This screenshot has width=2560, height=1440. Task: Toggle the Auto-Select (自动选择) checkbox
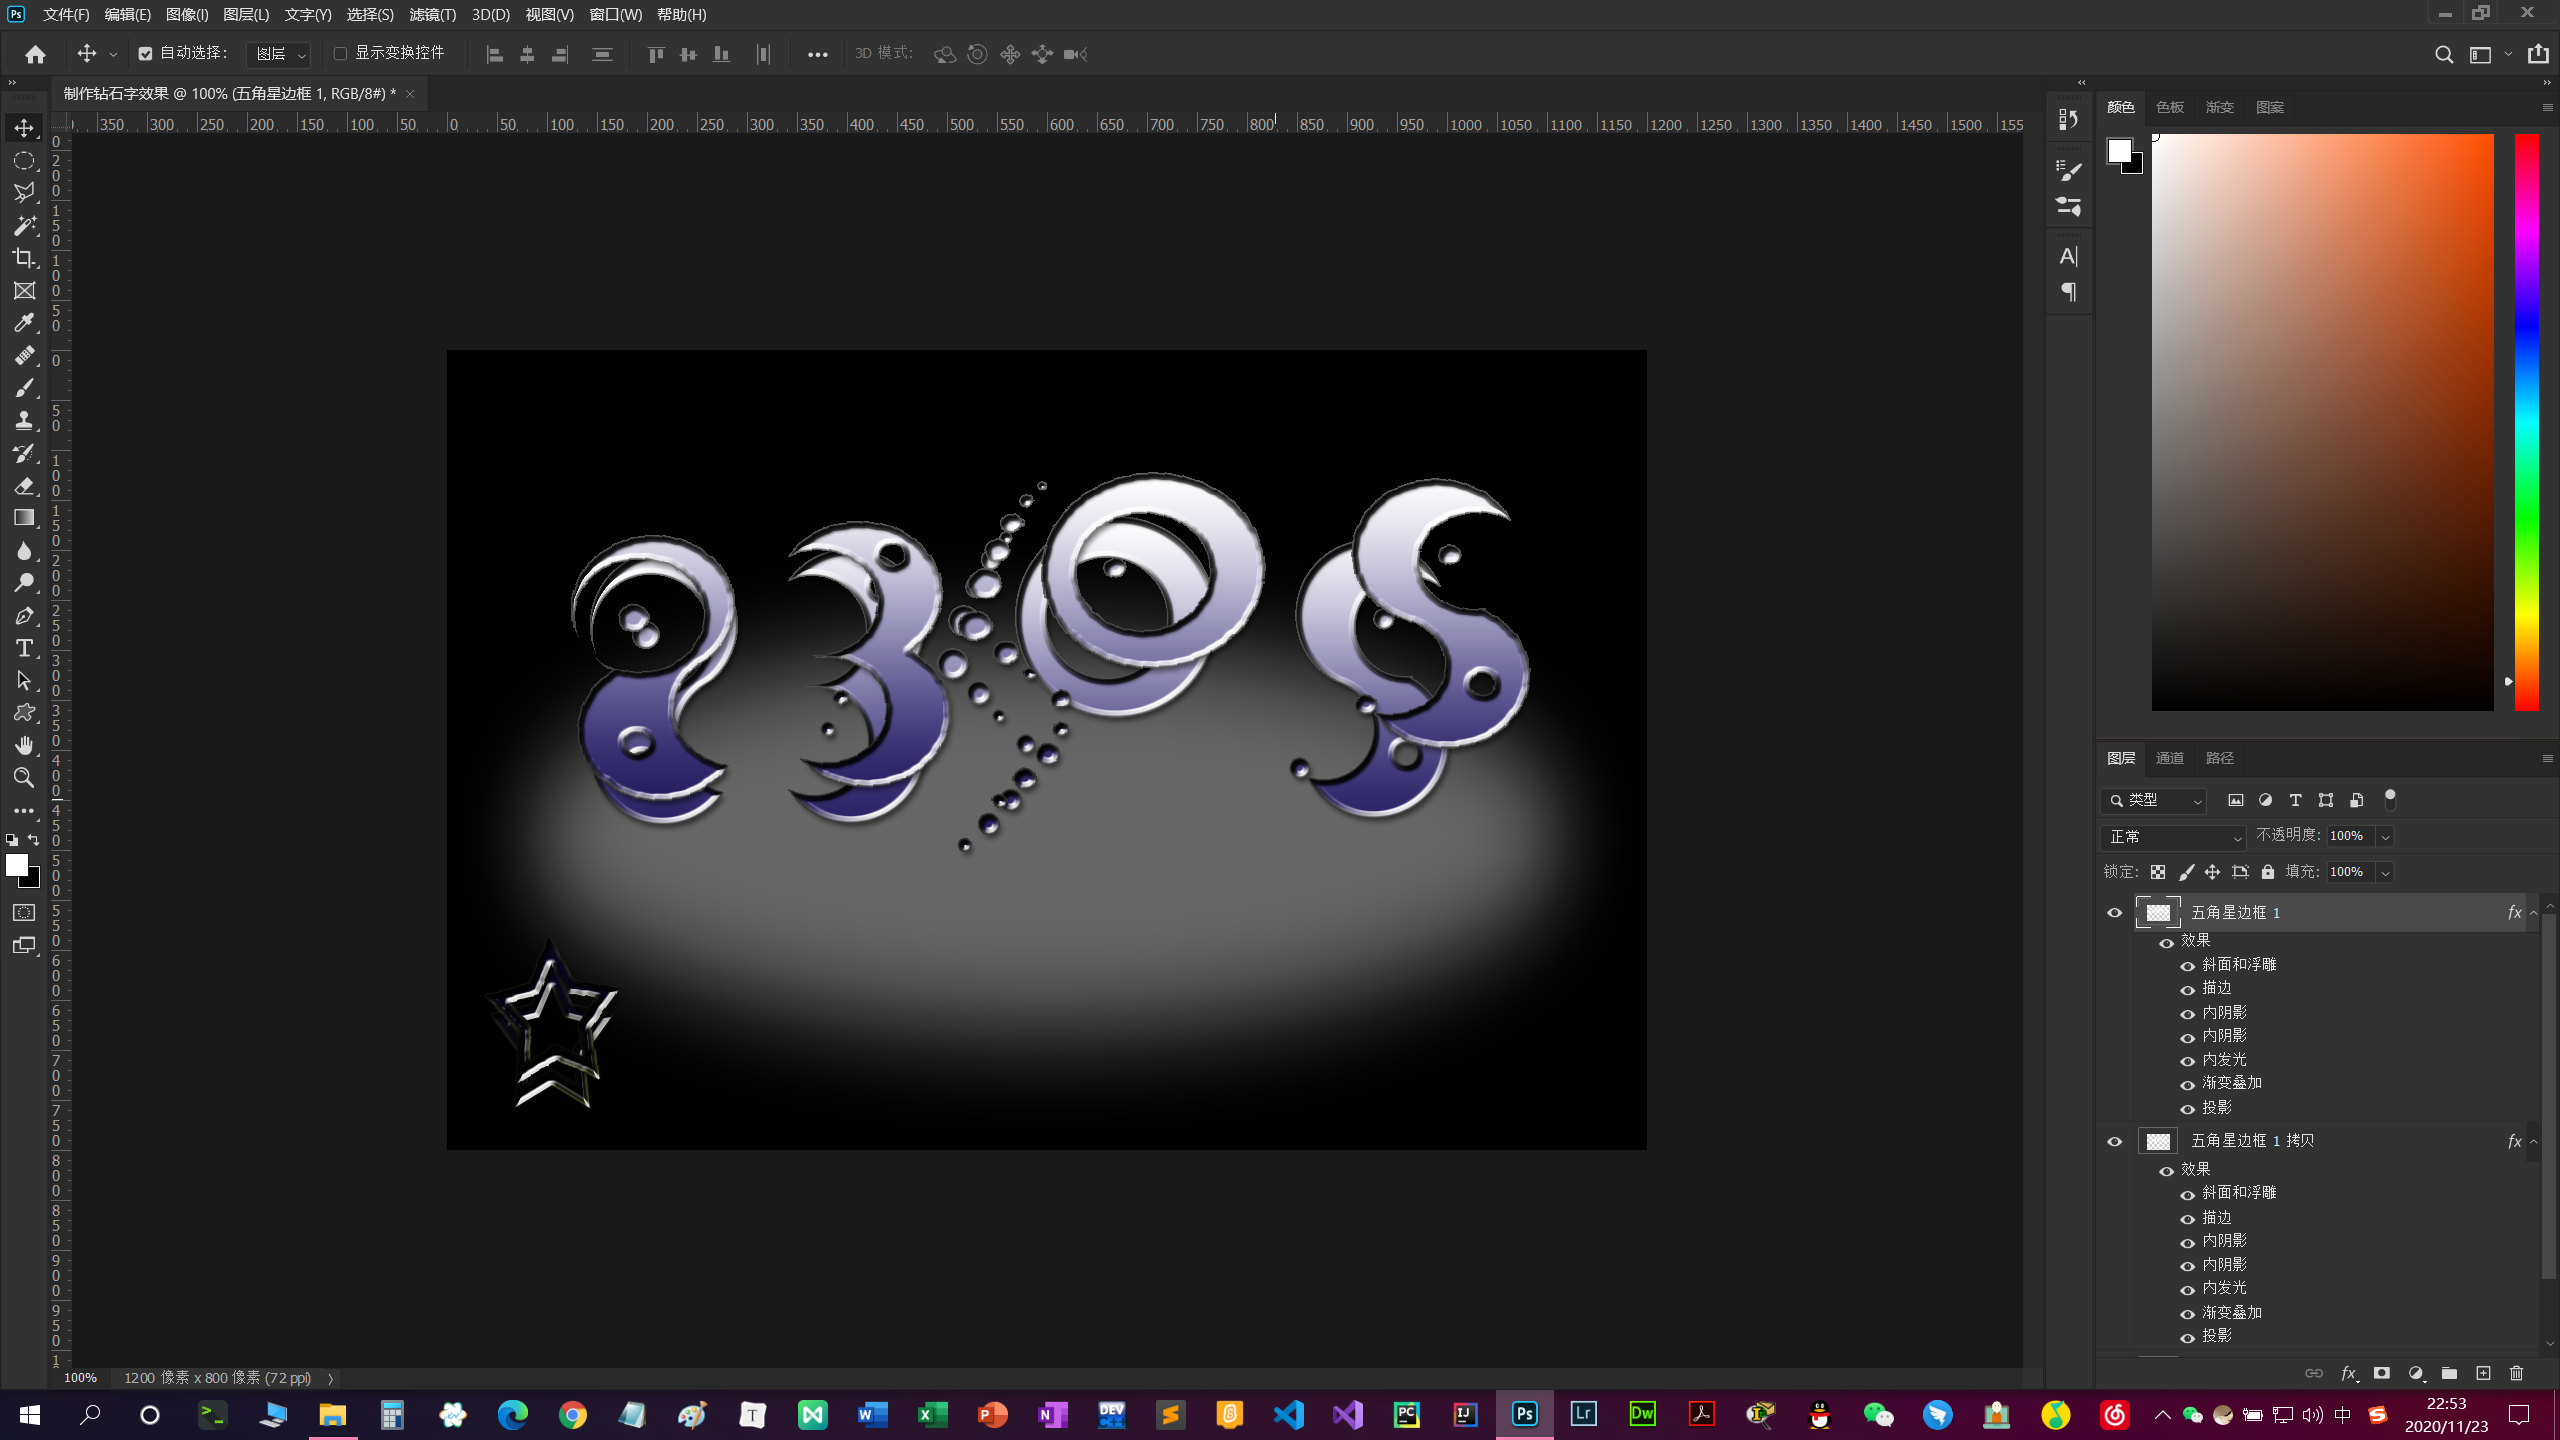(x=146, y=54)
